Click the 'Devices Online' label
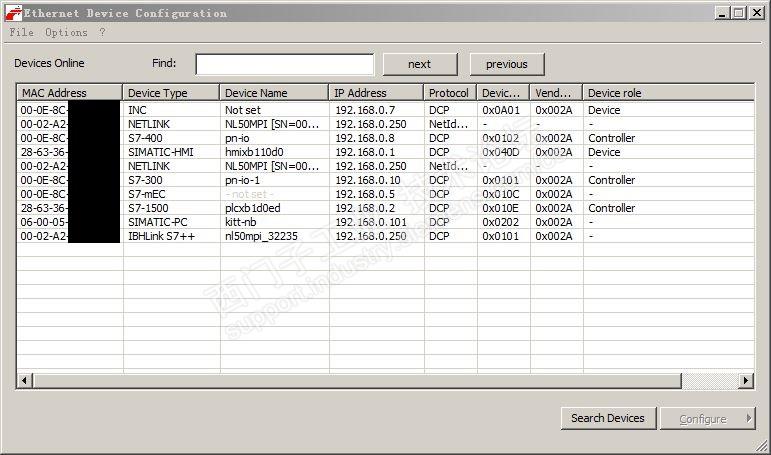The width and height of the screenshot is (771, 455). pyautogui.click(x=49, y=63)
